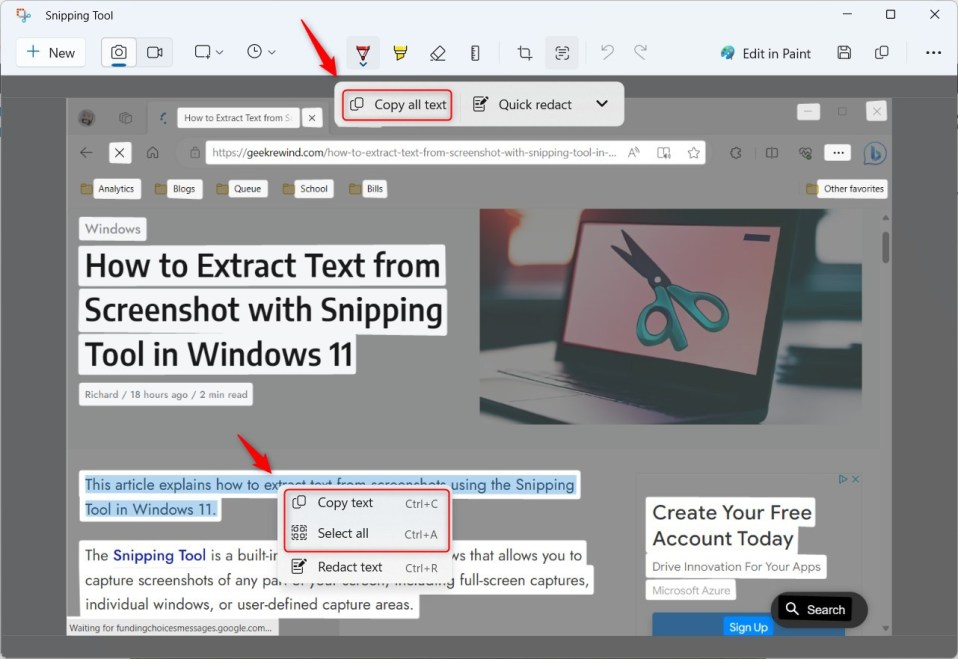Choose Select all from context menu
The height and width of the screenshot is (659, 958).
(365, 533)
